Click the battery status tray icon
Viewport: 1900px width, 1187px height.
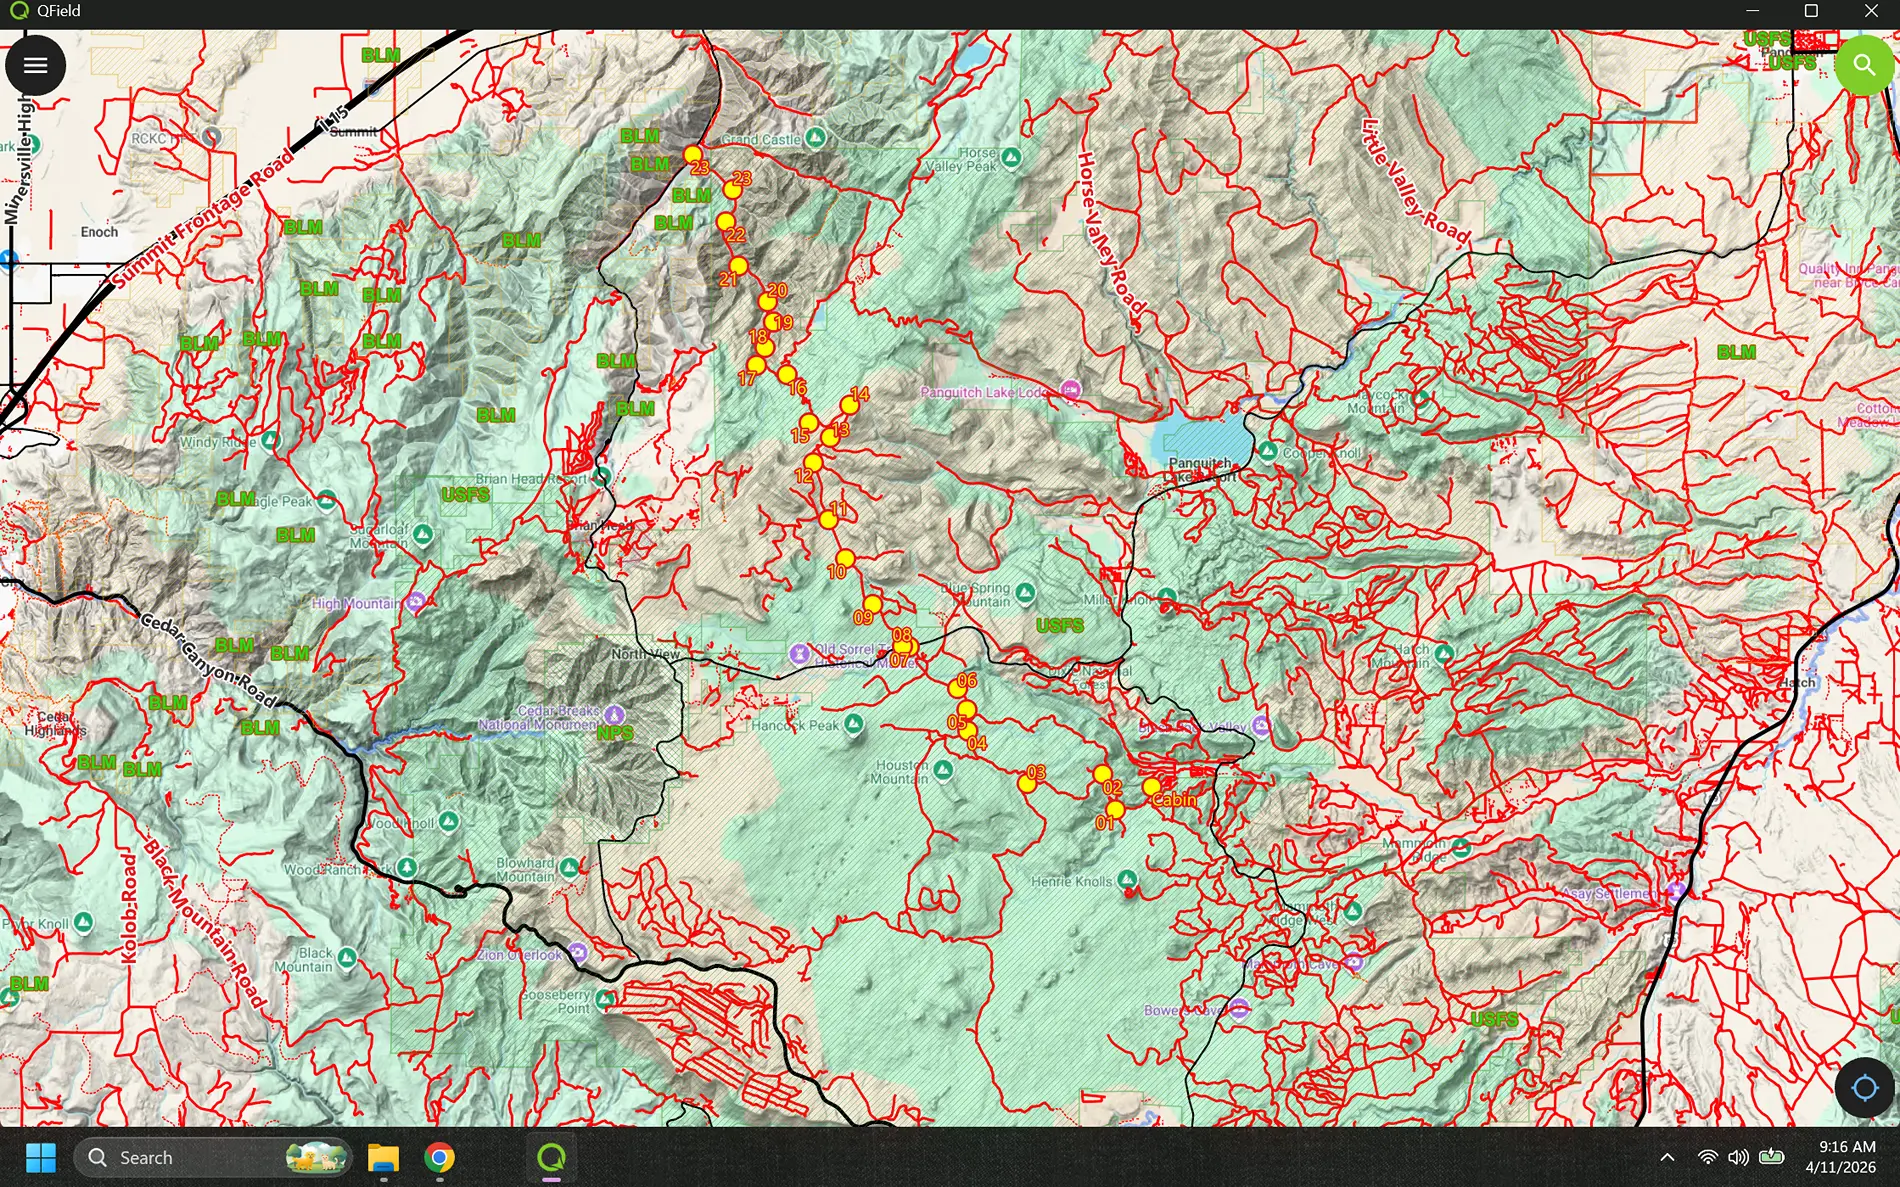[x=1772, y=1157]
